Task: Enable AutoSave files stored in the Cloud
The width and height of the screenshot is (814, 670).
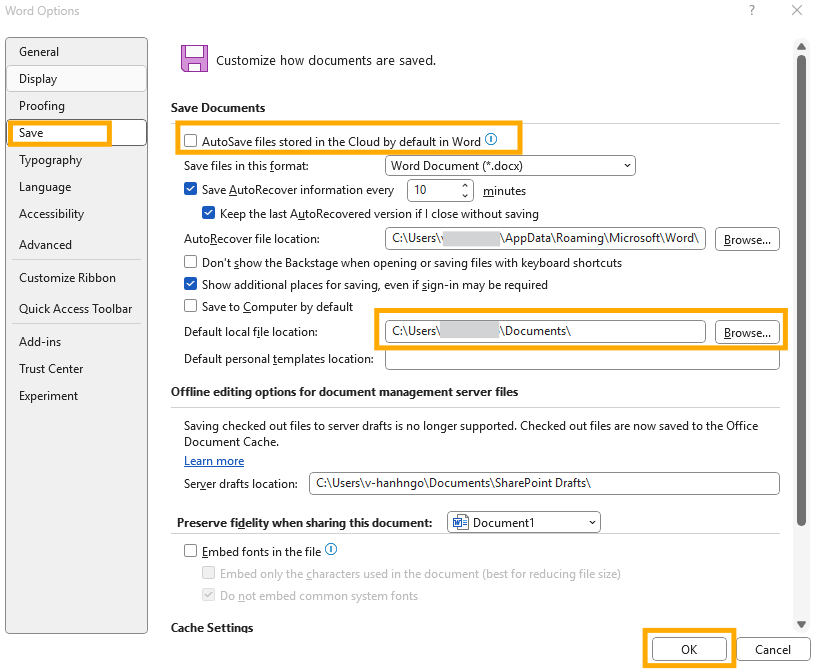Action: [191, 141]
